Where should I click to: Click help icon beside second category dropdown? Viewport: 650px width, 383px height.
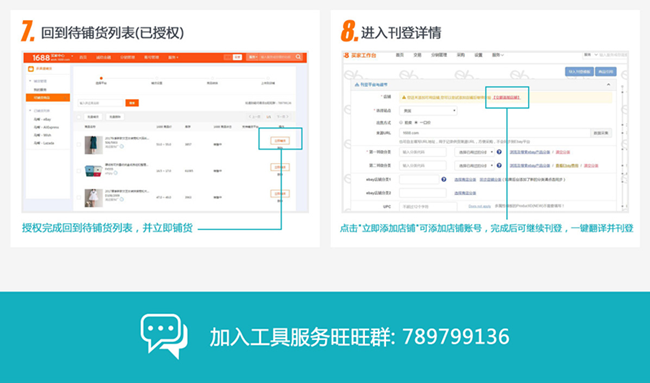499,165
